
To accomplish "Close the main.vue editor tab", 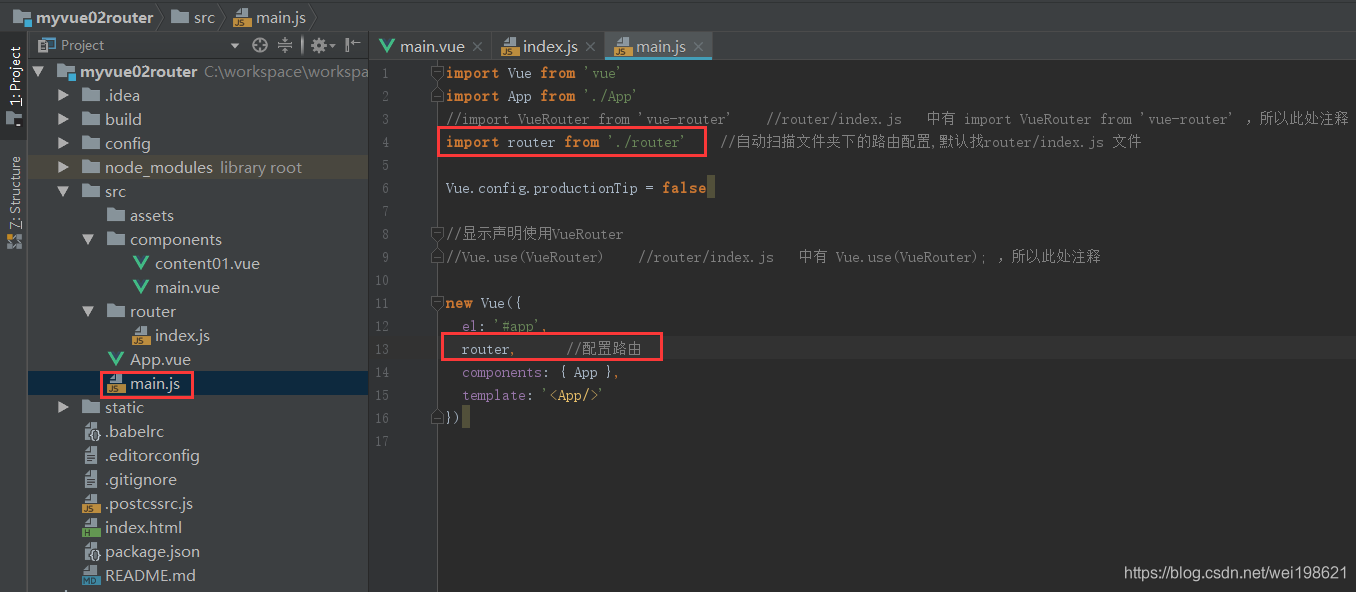I will click(x=478, y=46).
